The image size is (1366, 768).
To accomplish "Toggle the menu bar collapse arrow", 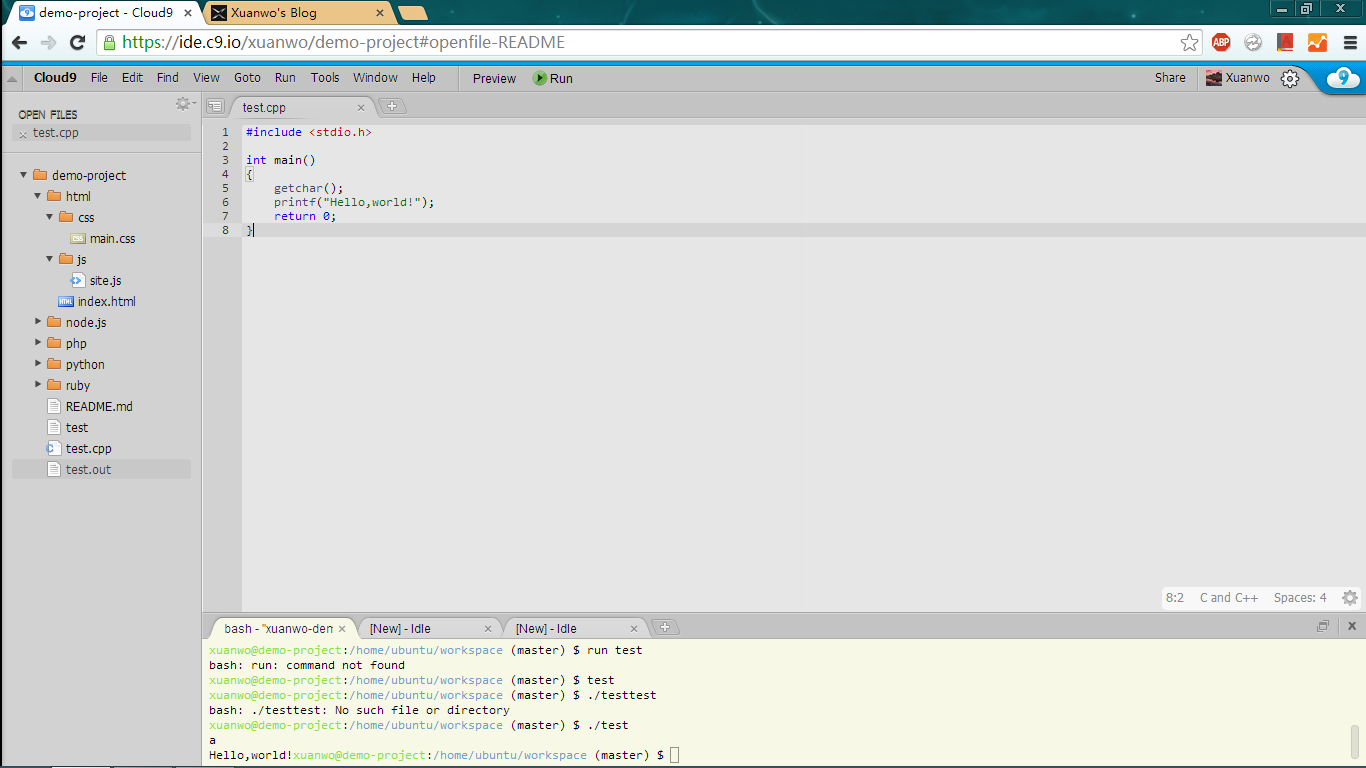I will (x=11, y=78).
